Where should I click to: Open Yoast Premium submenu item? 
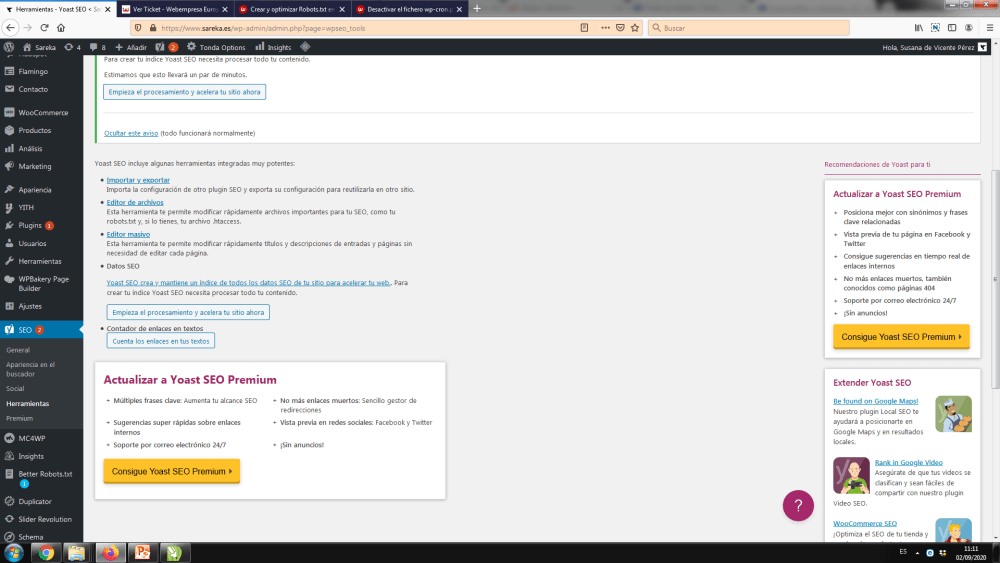[x=19, y=419]
